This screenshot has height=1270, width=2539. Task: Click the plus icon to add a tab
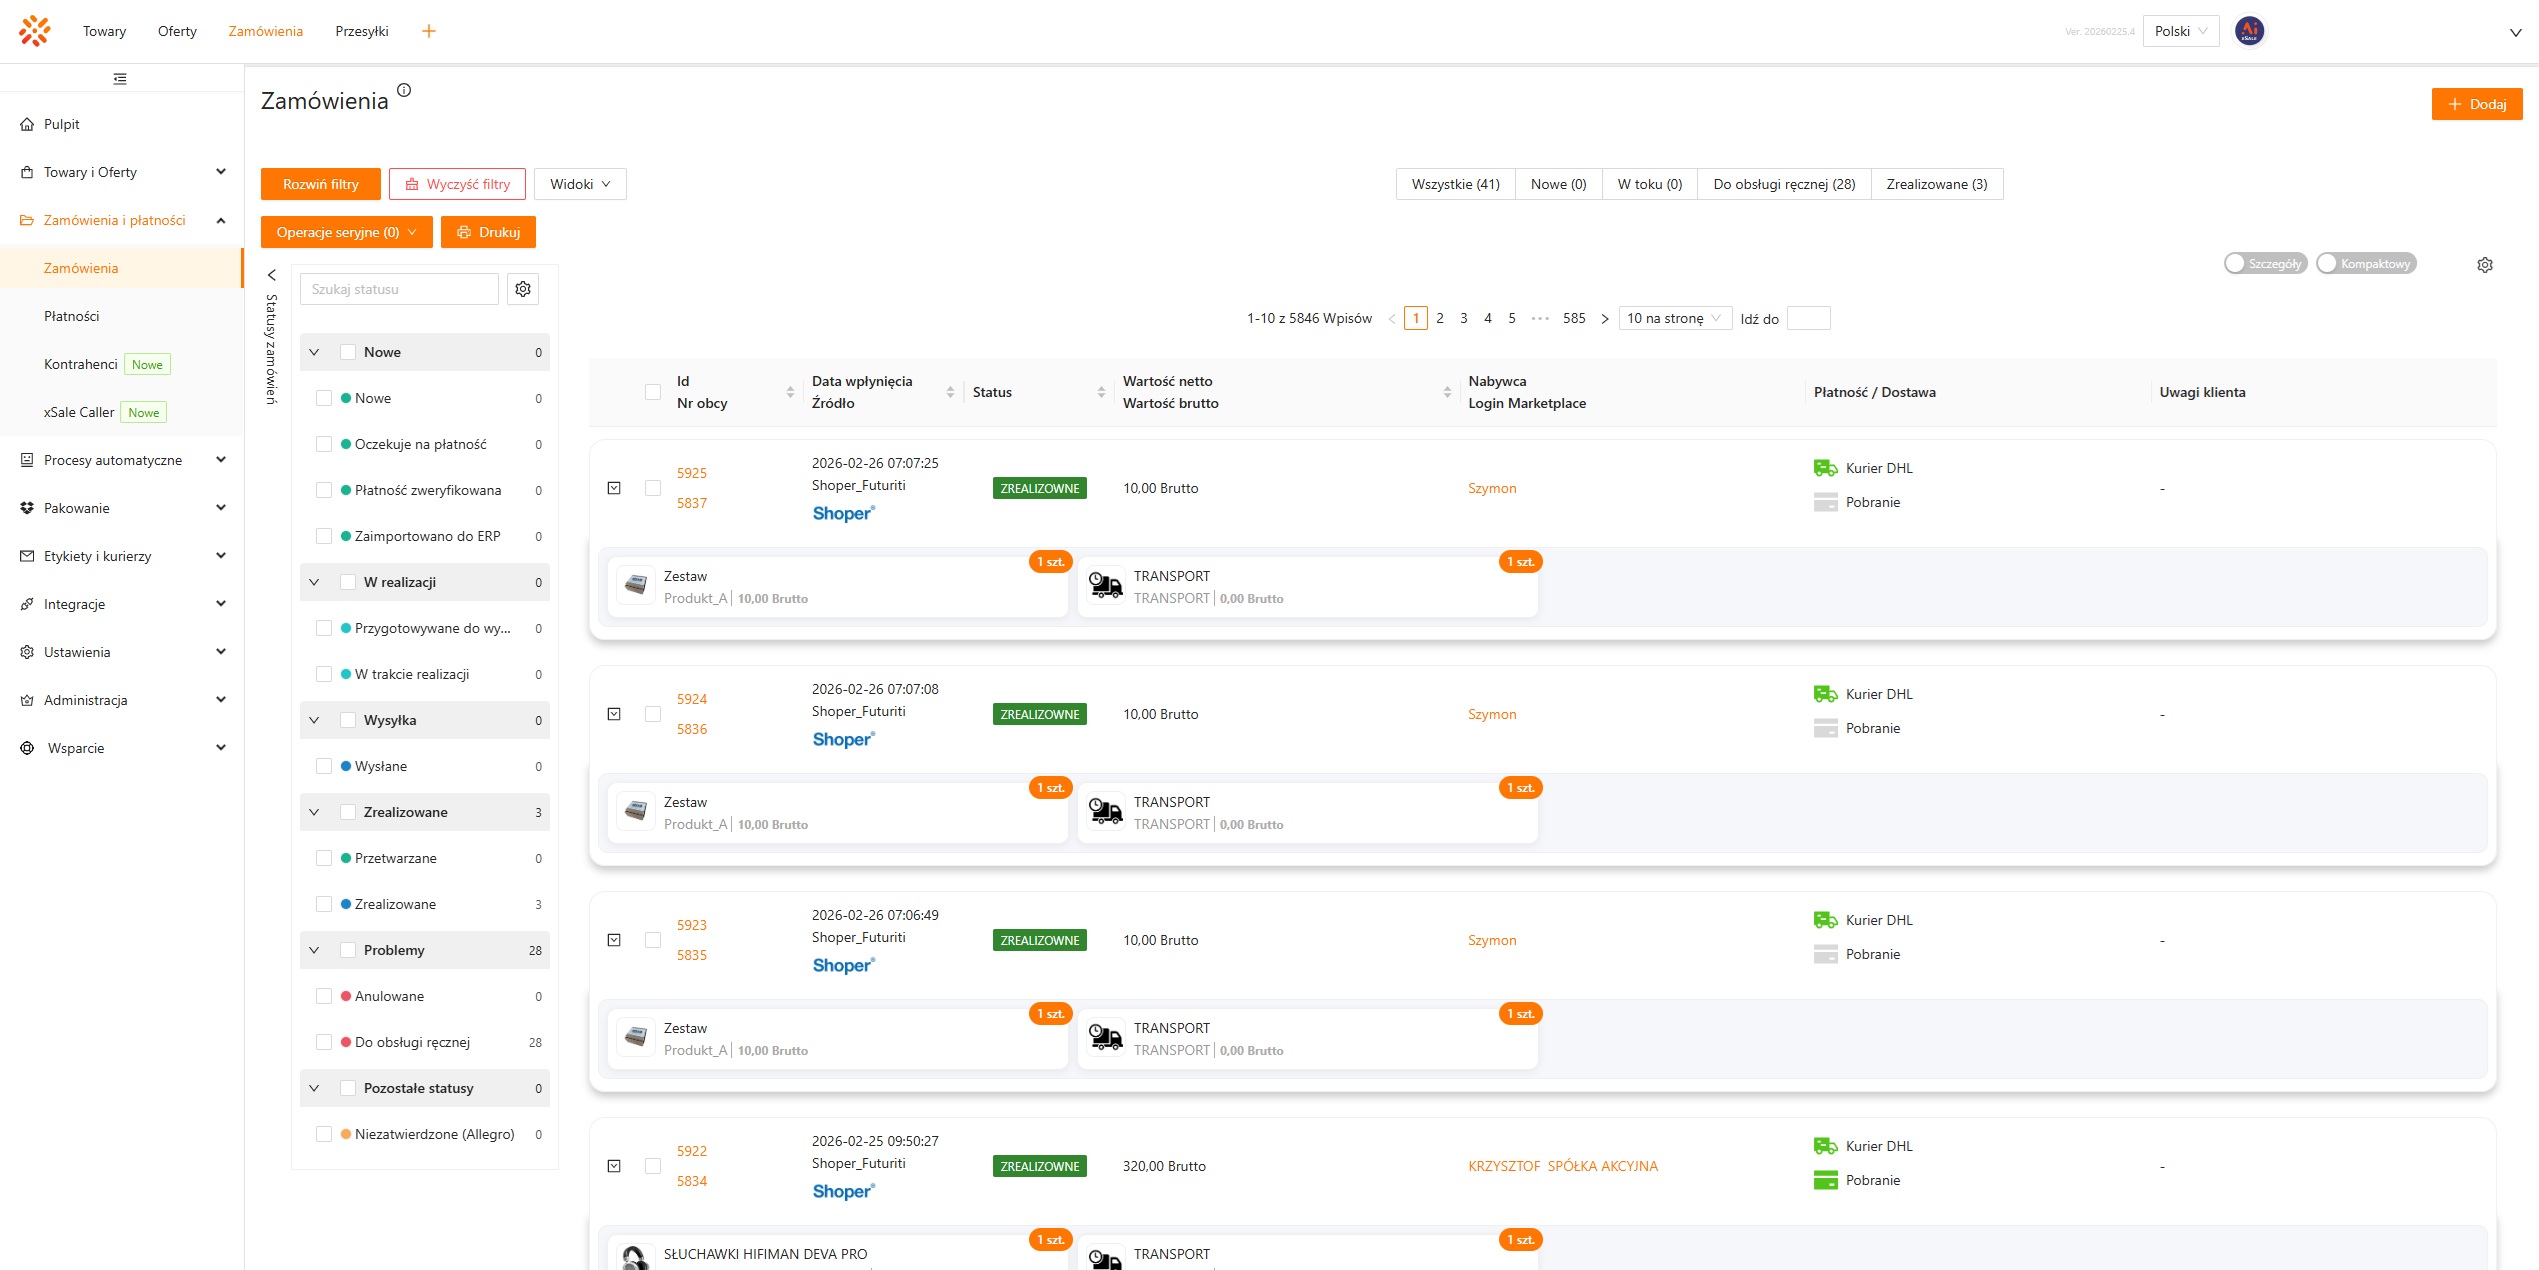point(429,31)
